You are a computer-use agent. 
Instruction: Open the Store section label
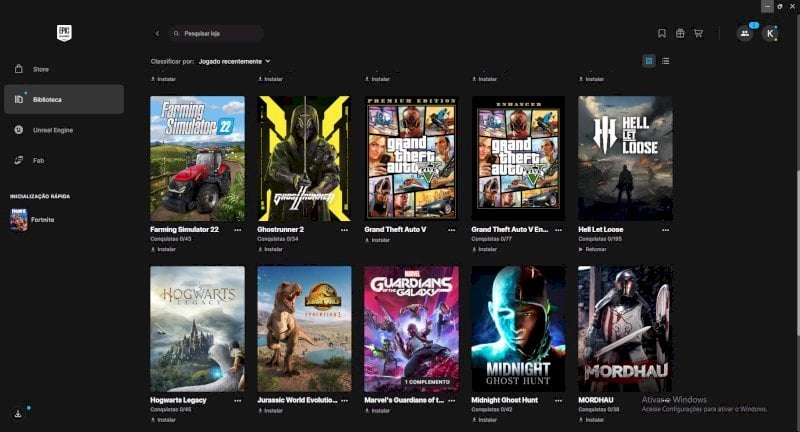pyautogui.click(x=41, y=69)
